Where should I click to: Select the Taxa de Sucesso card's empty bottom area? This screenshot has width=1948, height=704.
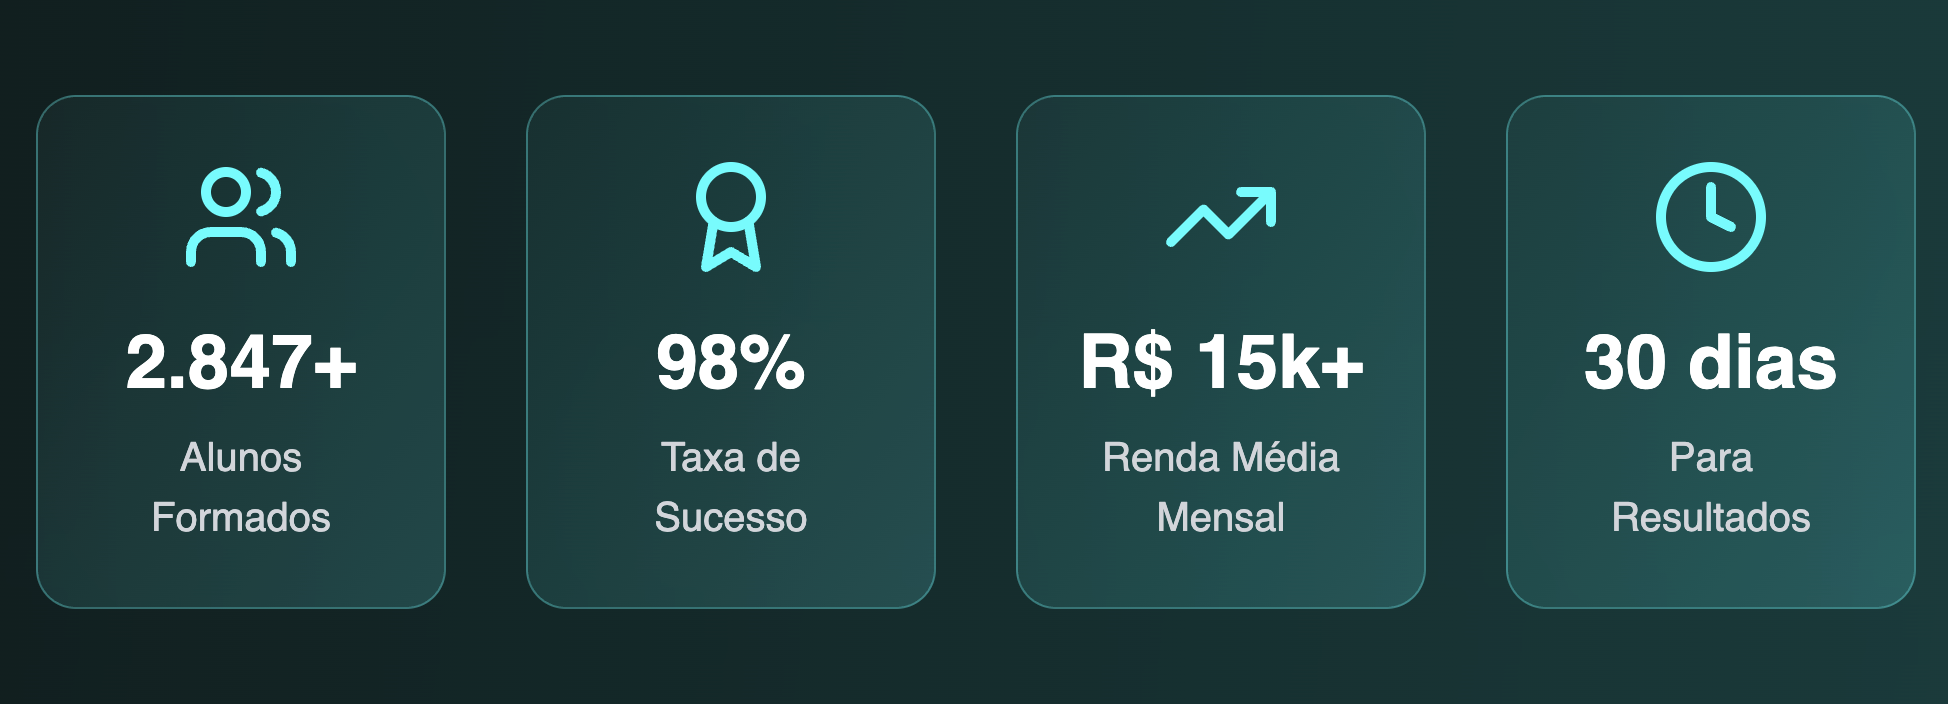[x=731, y=575]
